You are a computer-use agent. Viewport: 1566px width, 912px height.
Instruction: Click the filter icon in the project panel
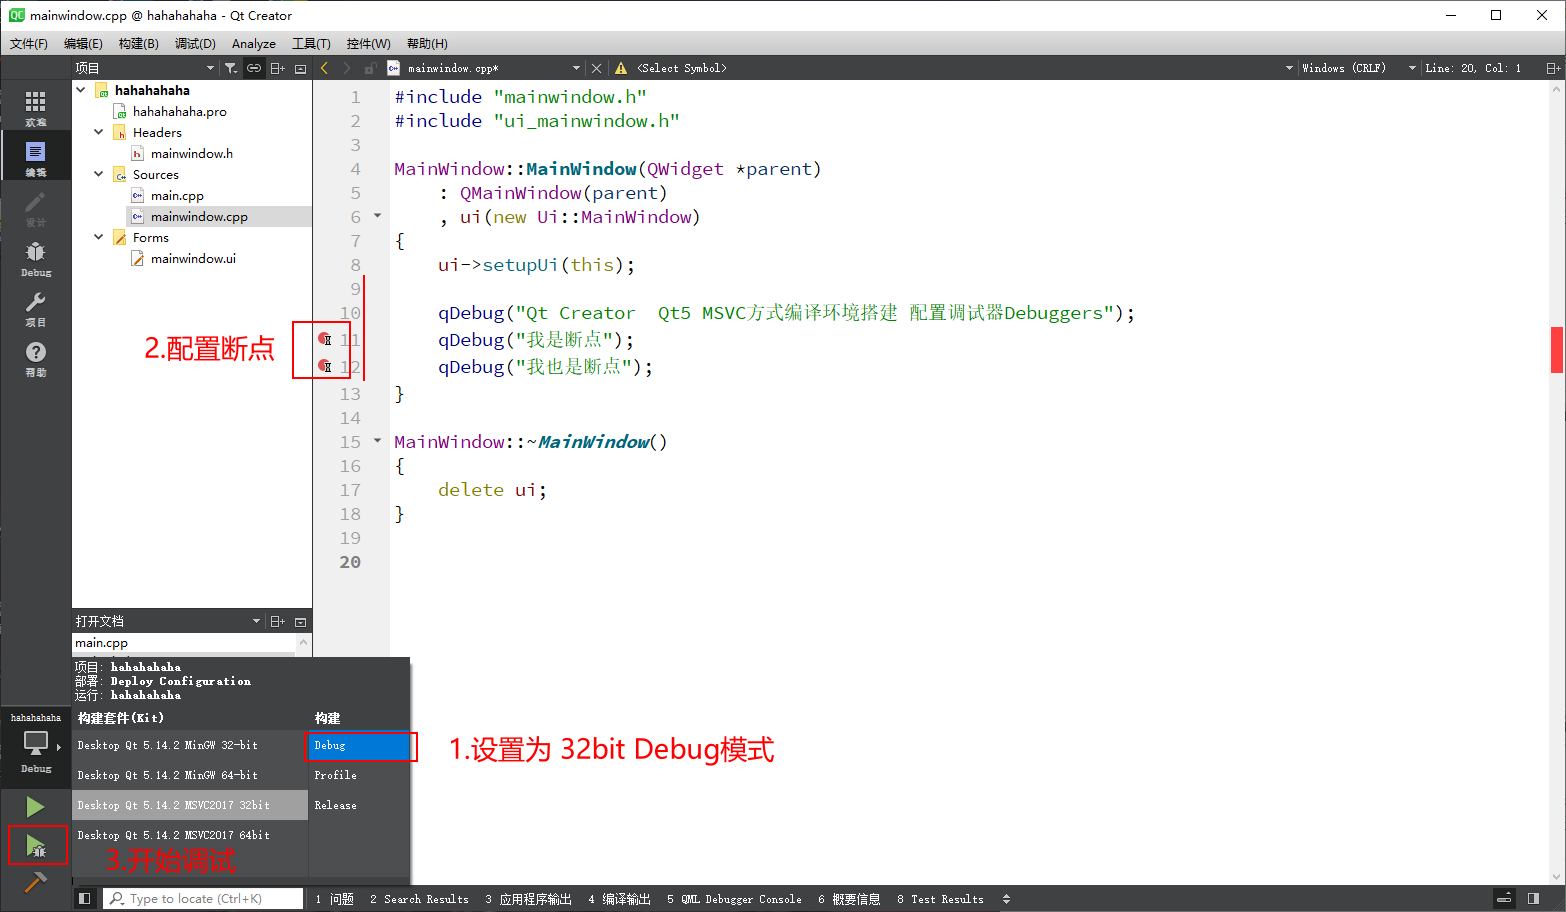coord(230,67)
